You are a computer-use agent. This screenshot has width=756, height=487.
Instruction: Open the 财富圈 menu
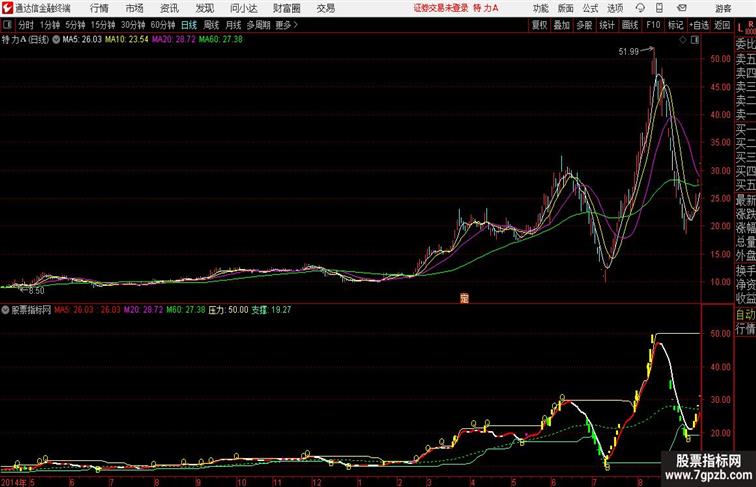[x=286, y=8]
